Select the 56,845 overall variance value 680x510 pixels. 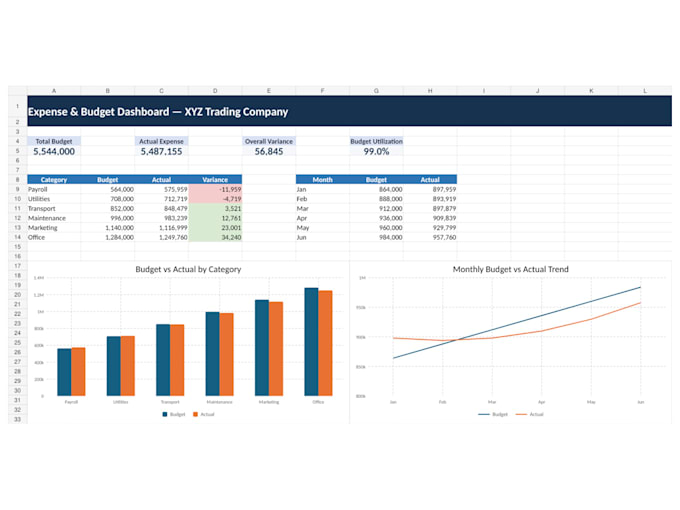pos(269,151)
